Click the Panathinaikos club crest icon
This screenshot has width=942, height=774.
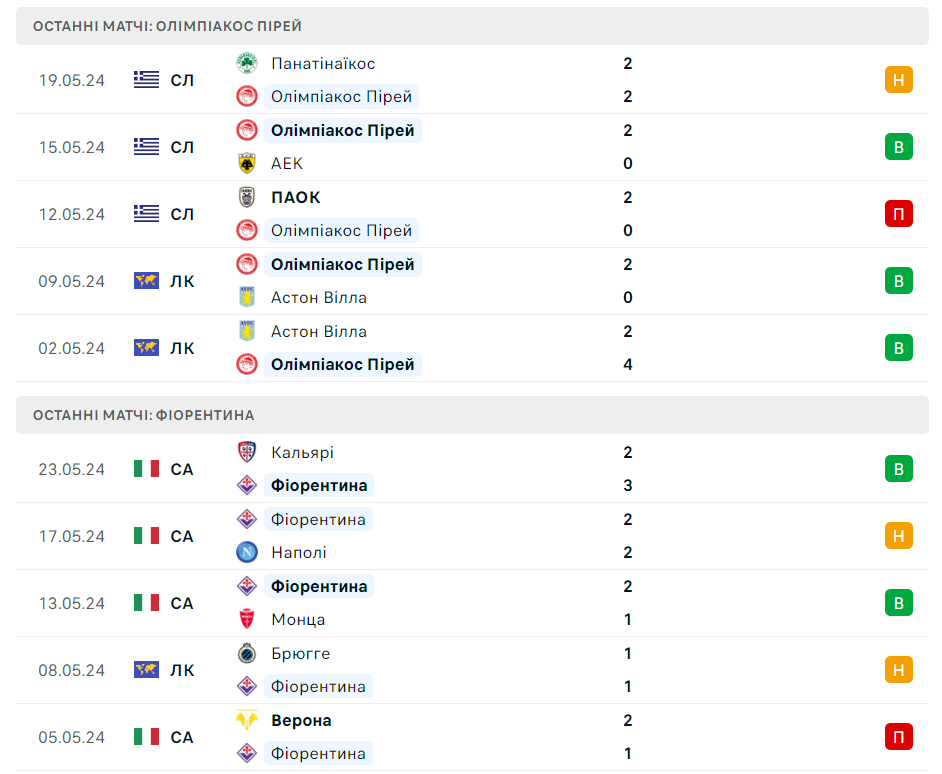[x=246, y=63]
